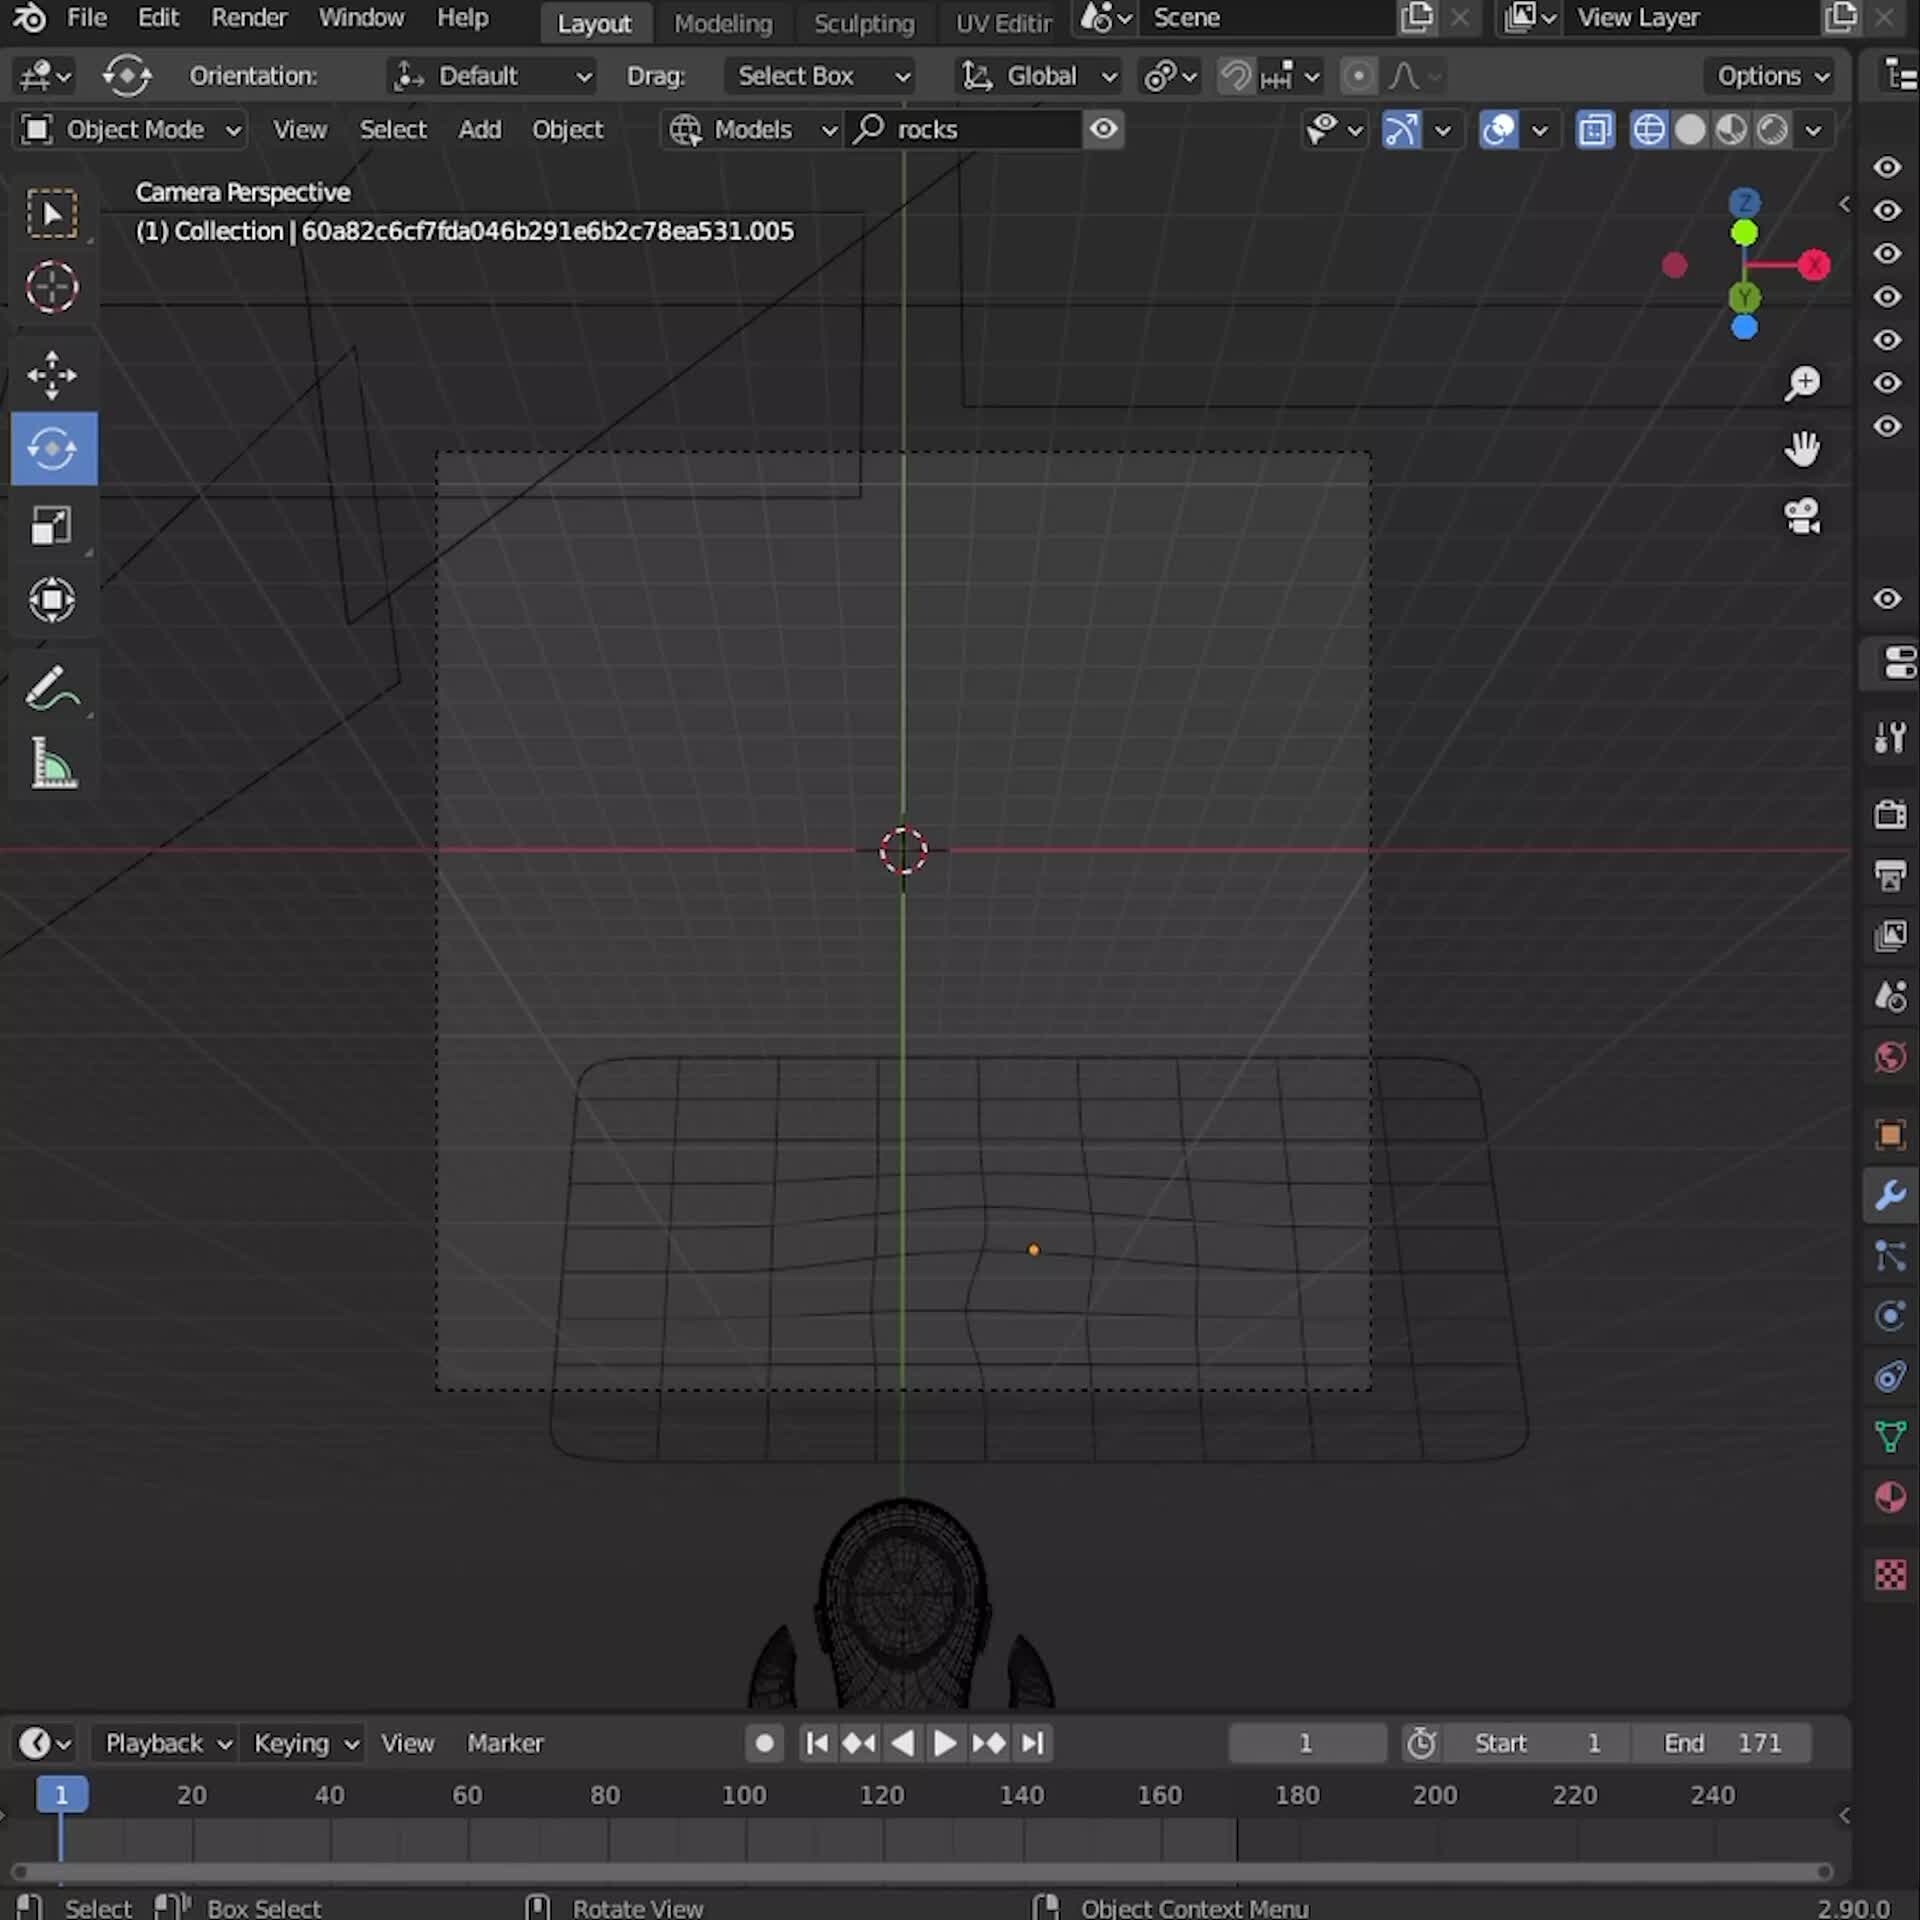Viewport: 1920px width, 1920px height.
Task: Open the Physics properties tab
Action: [1889, 1317]
